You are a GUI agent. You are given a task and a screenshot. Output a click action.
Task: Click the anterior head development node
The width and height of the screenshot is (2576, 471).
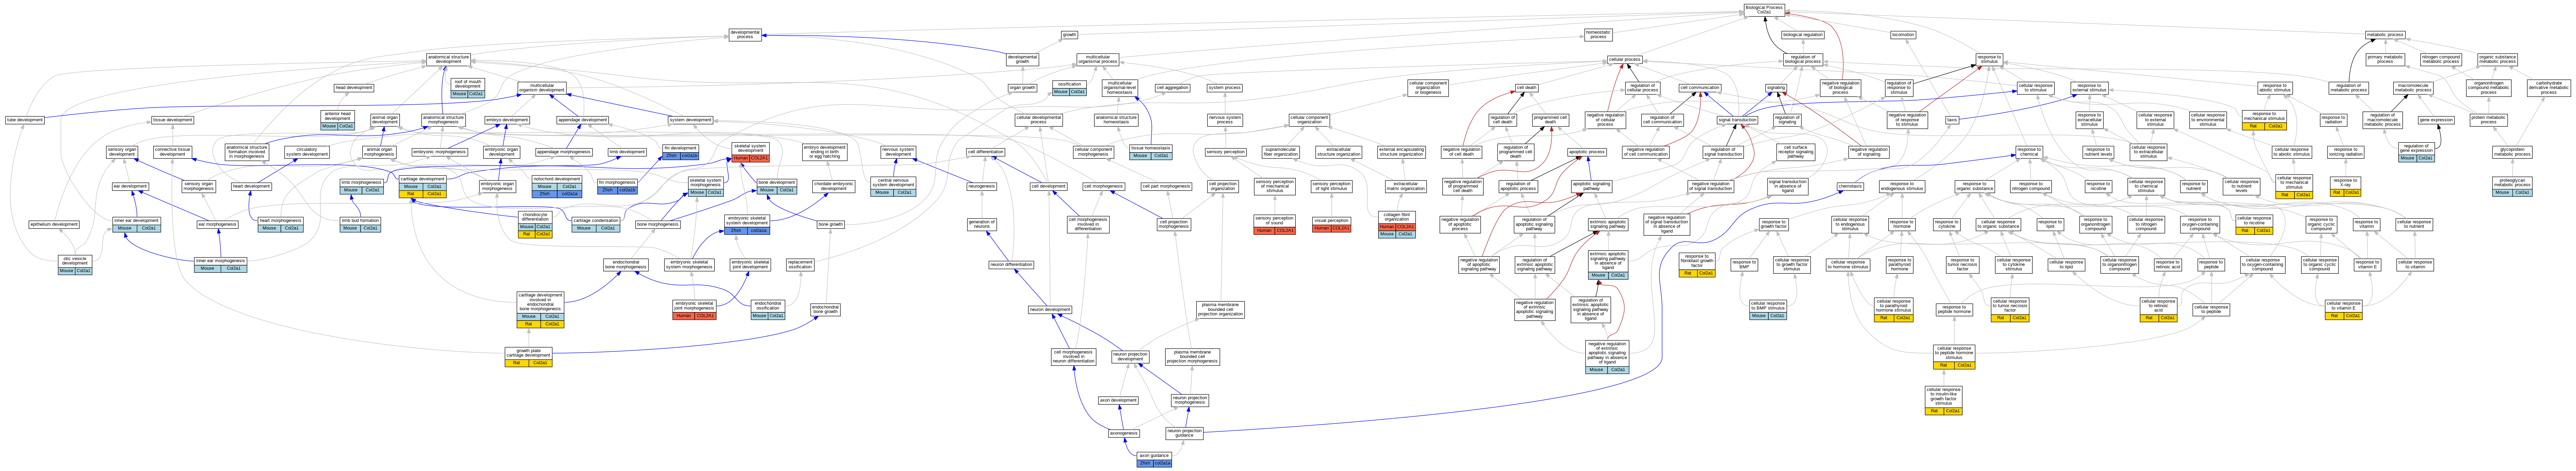tap(338, 120)
